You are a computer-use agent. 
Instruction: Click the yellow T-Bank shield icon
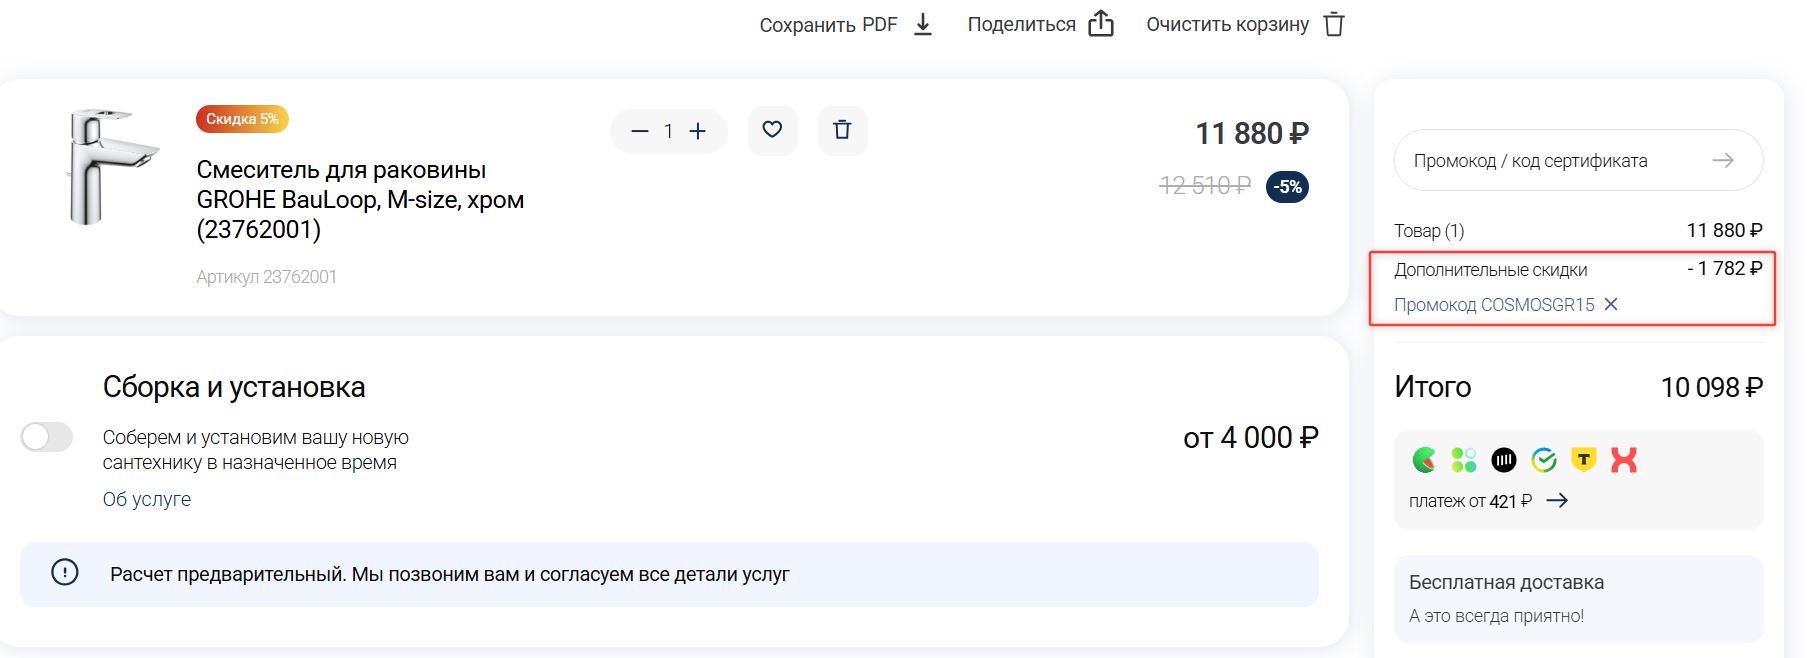[1583, 460]
